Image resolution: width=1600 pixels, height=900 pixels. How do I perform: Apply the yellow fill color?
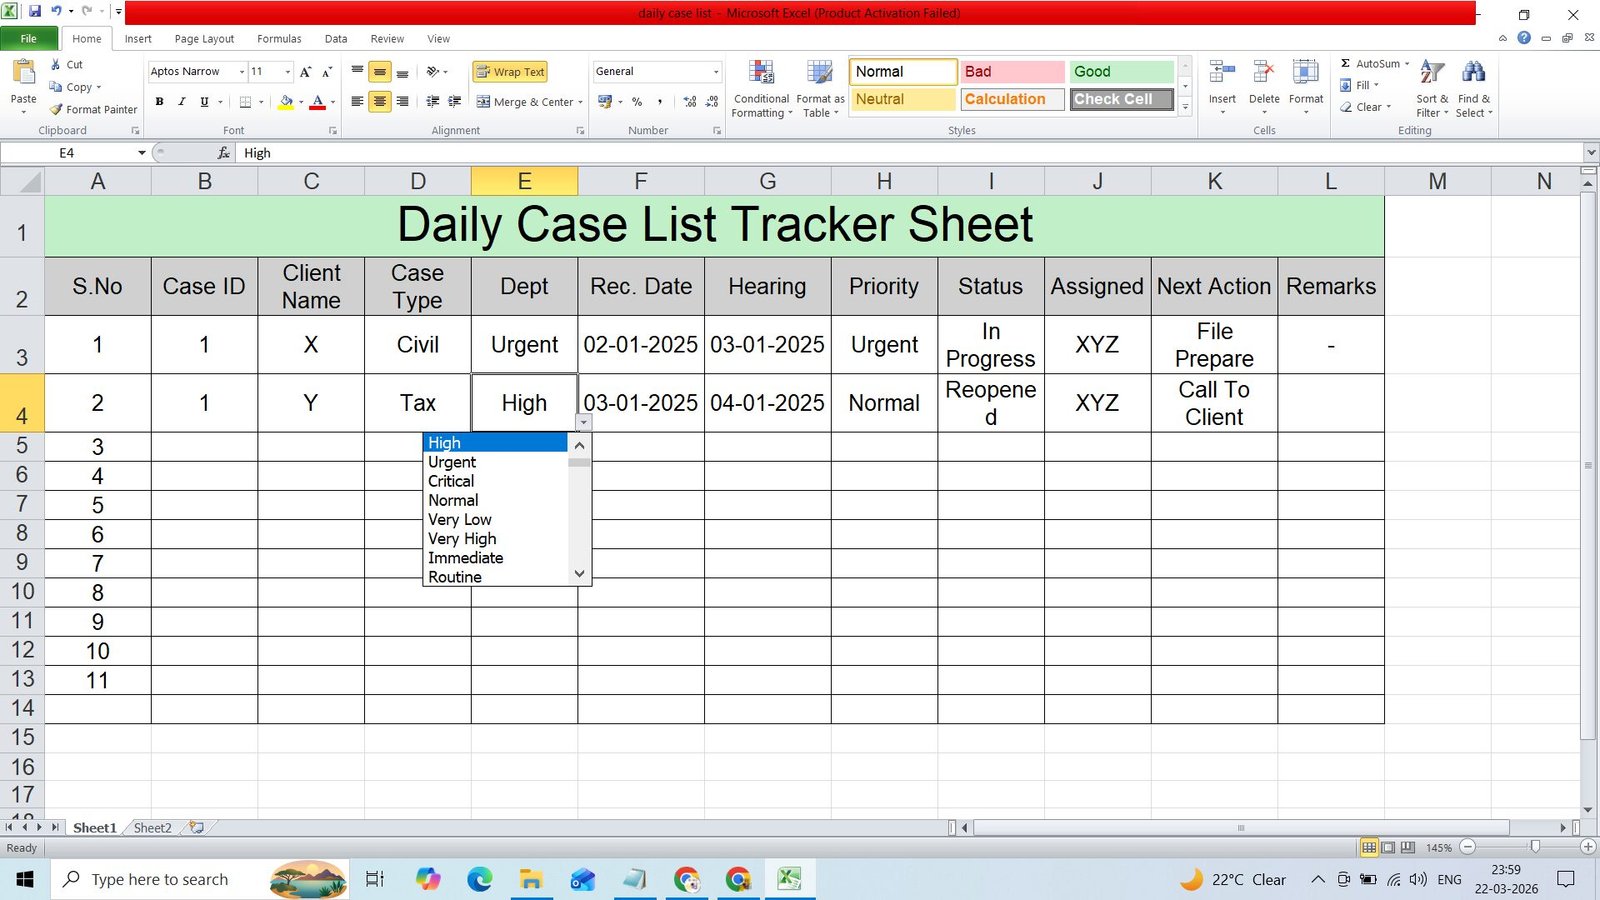pyautogui.click(x=286, y=102)
